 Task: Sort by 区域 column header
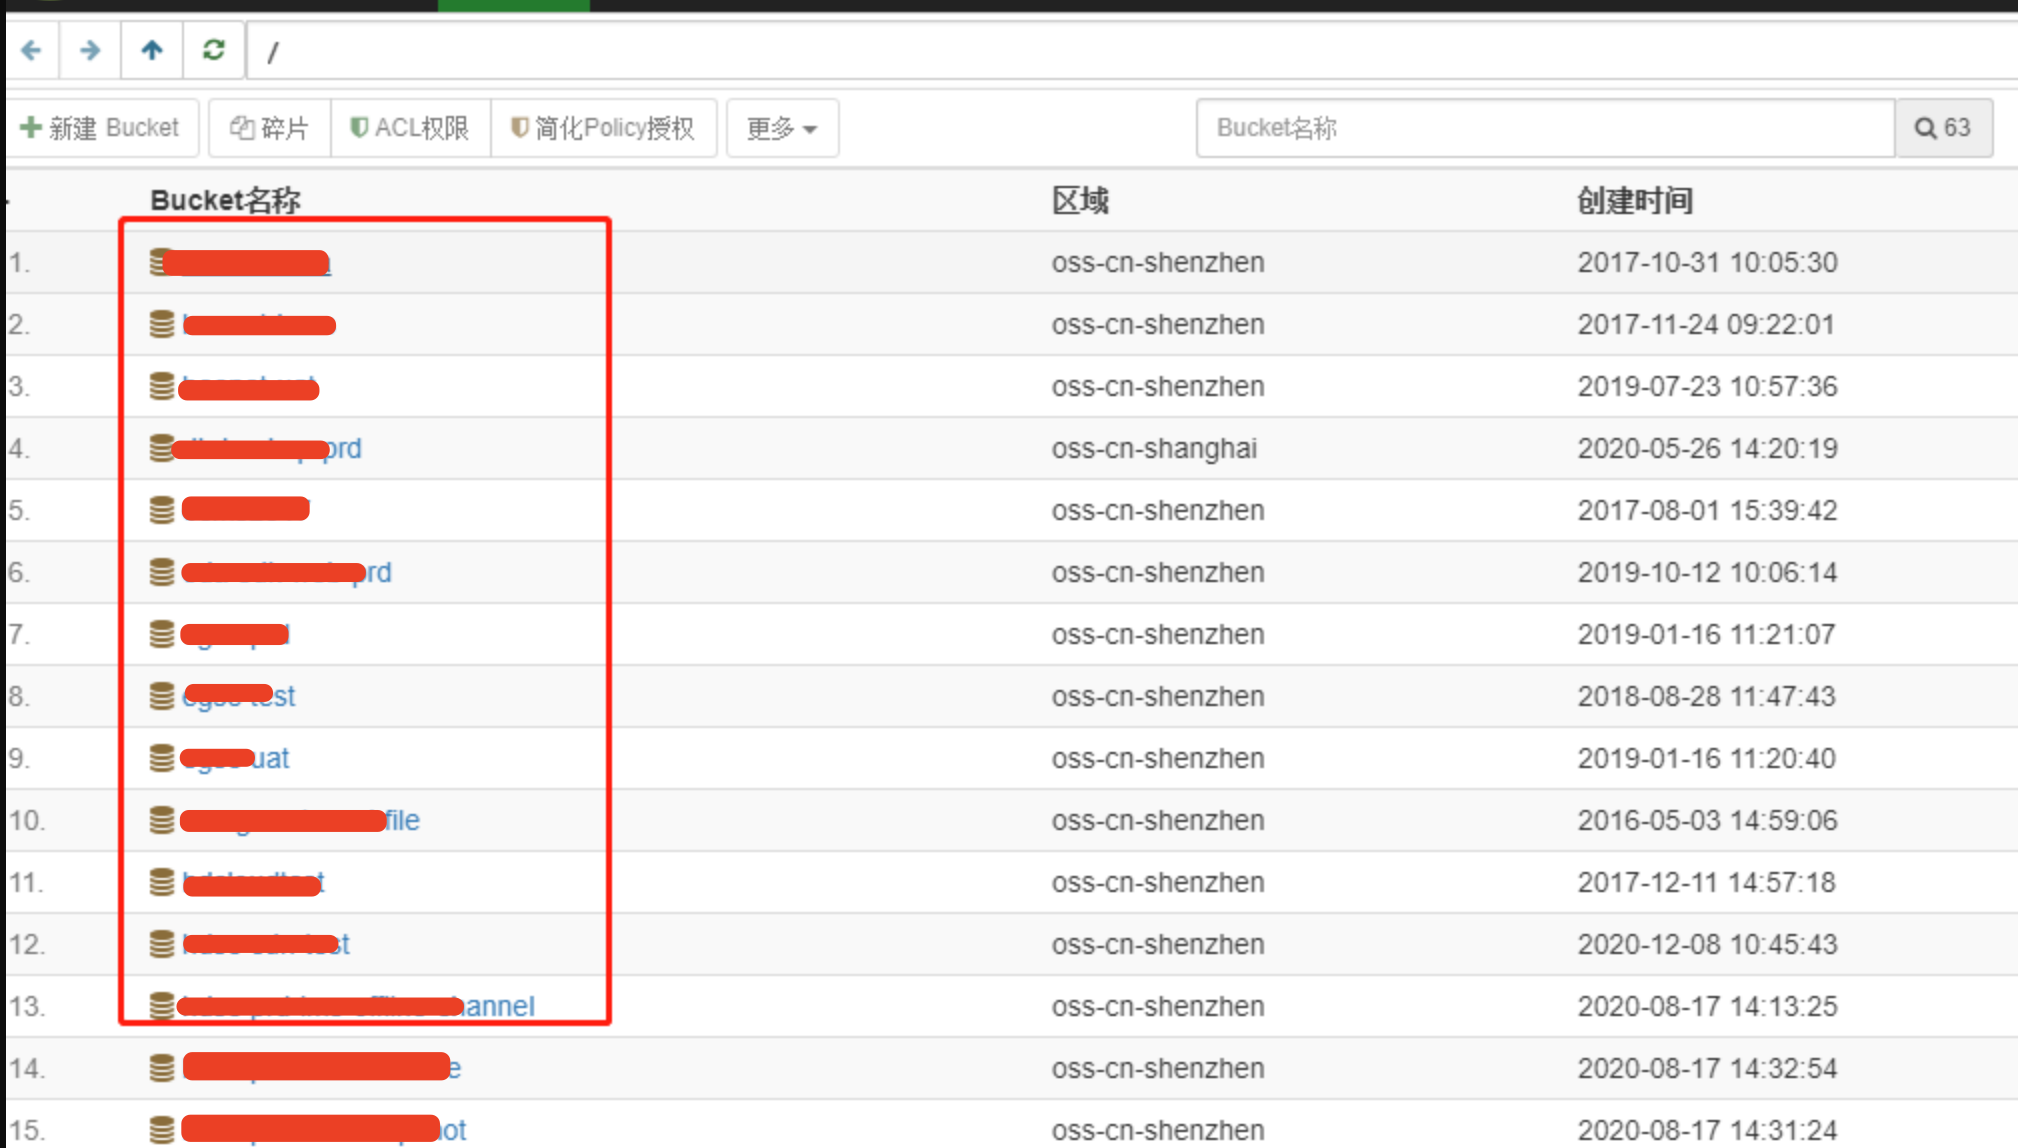coord(1080,200)
